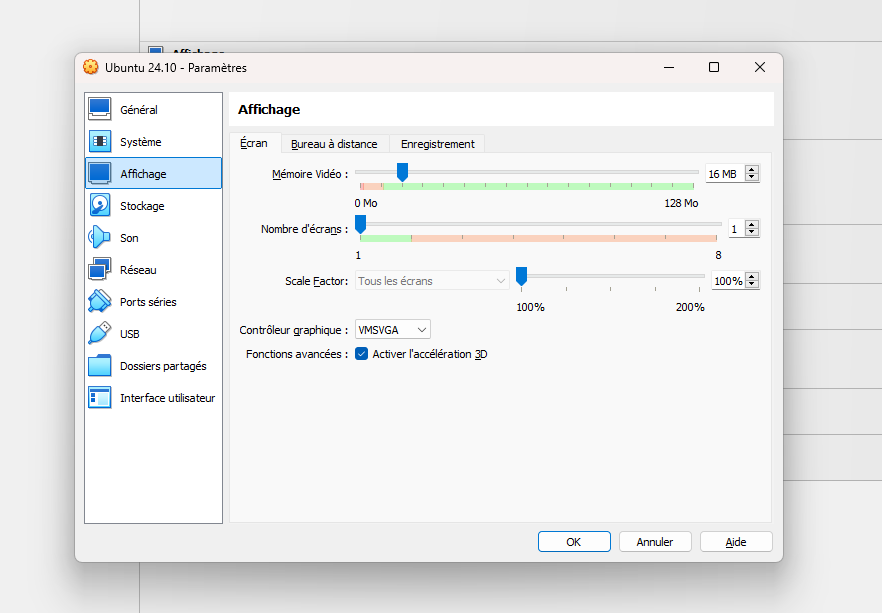Select the Dossiers partagés label in sidebar
This screenshot has width=882, height=613.
[x=163, y=366]
